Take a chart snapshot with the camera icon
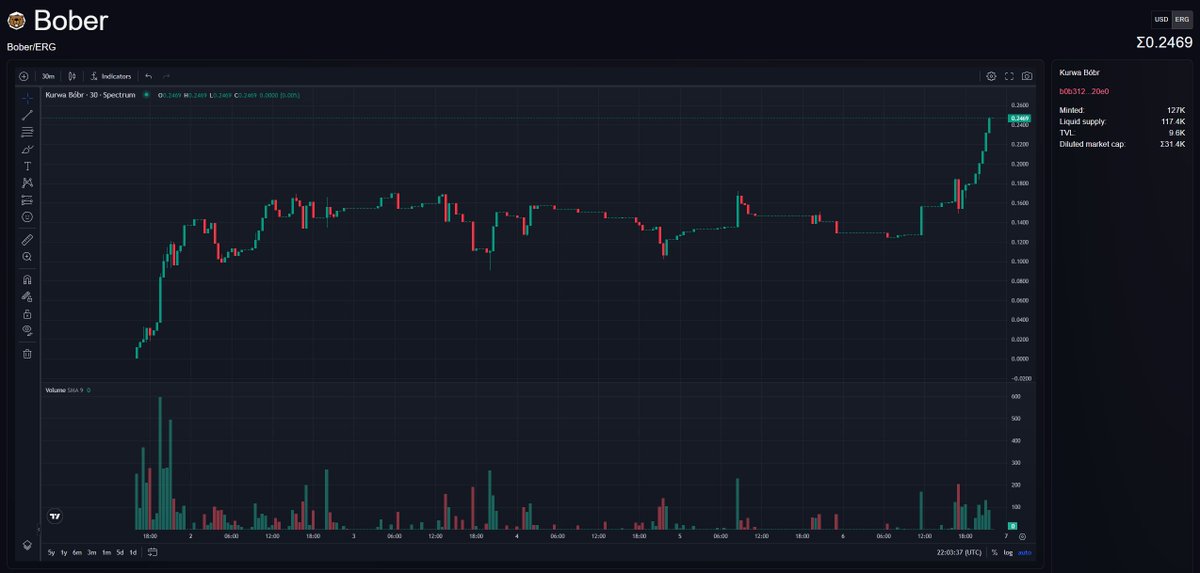This screenshot has height=573, width=1200. click(1027, 76)
